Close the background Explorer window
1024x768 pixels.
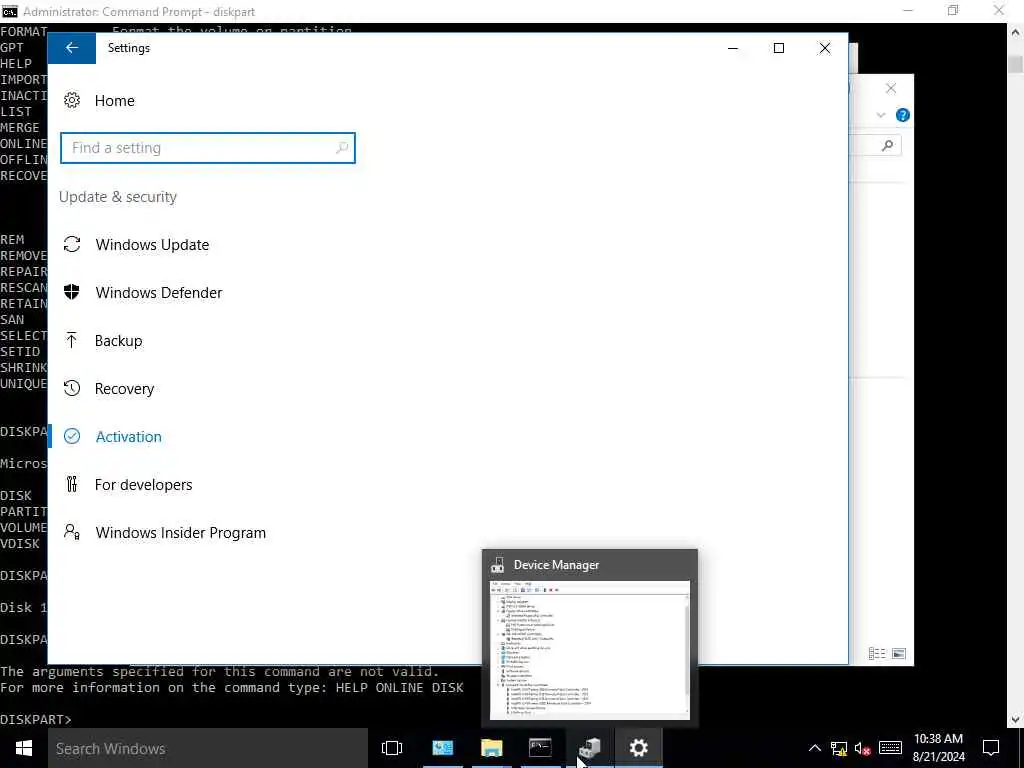click(x=891, y=88)
